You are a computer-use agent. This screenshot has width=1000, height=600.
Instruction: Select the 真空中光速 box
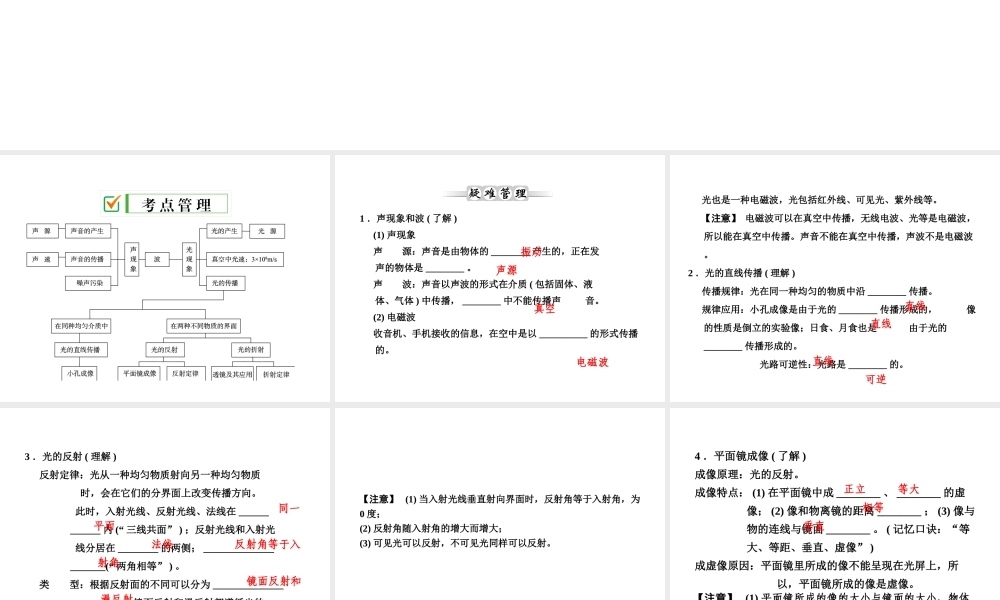pyautogui.click(x=245, y=259)
